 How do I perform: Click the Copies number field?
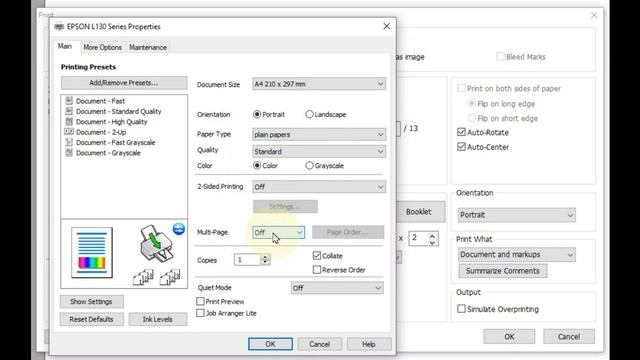tap(247, 260)
